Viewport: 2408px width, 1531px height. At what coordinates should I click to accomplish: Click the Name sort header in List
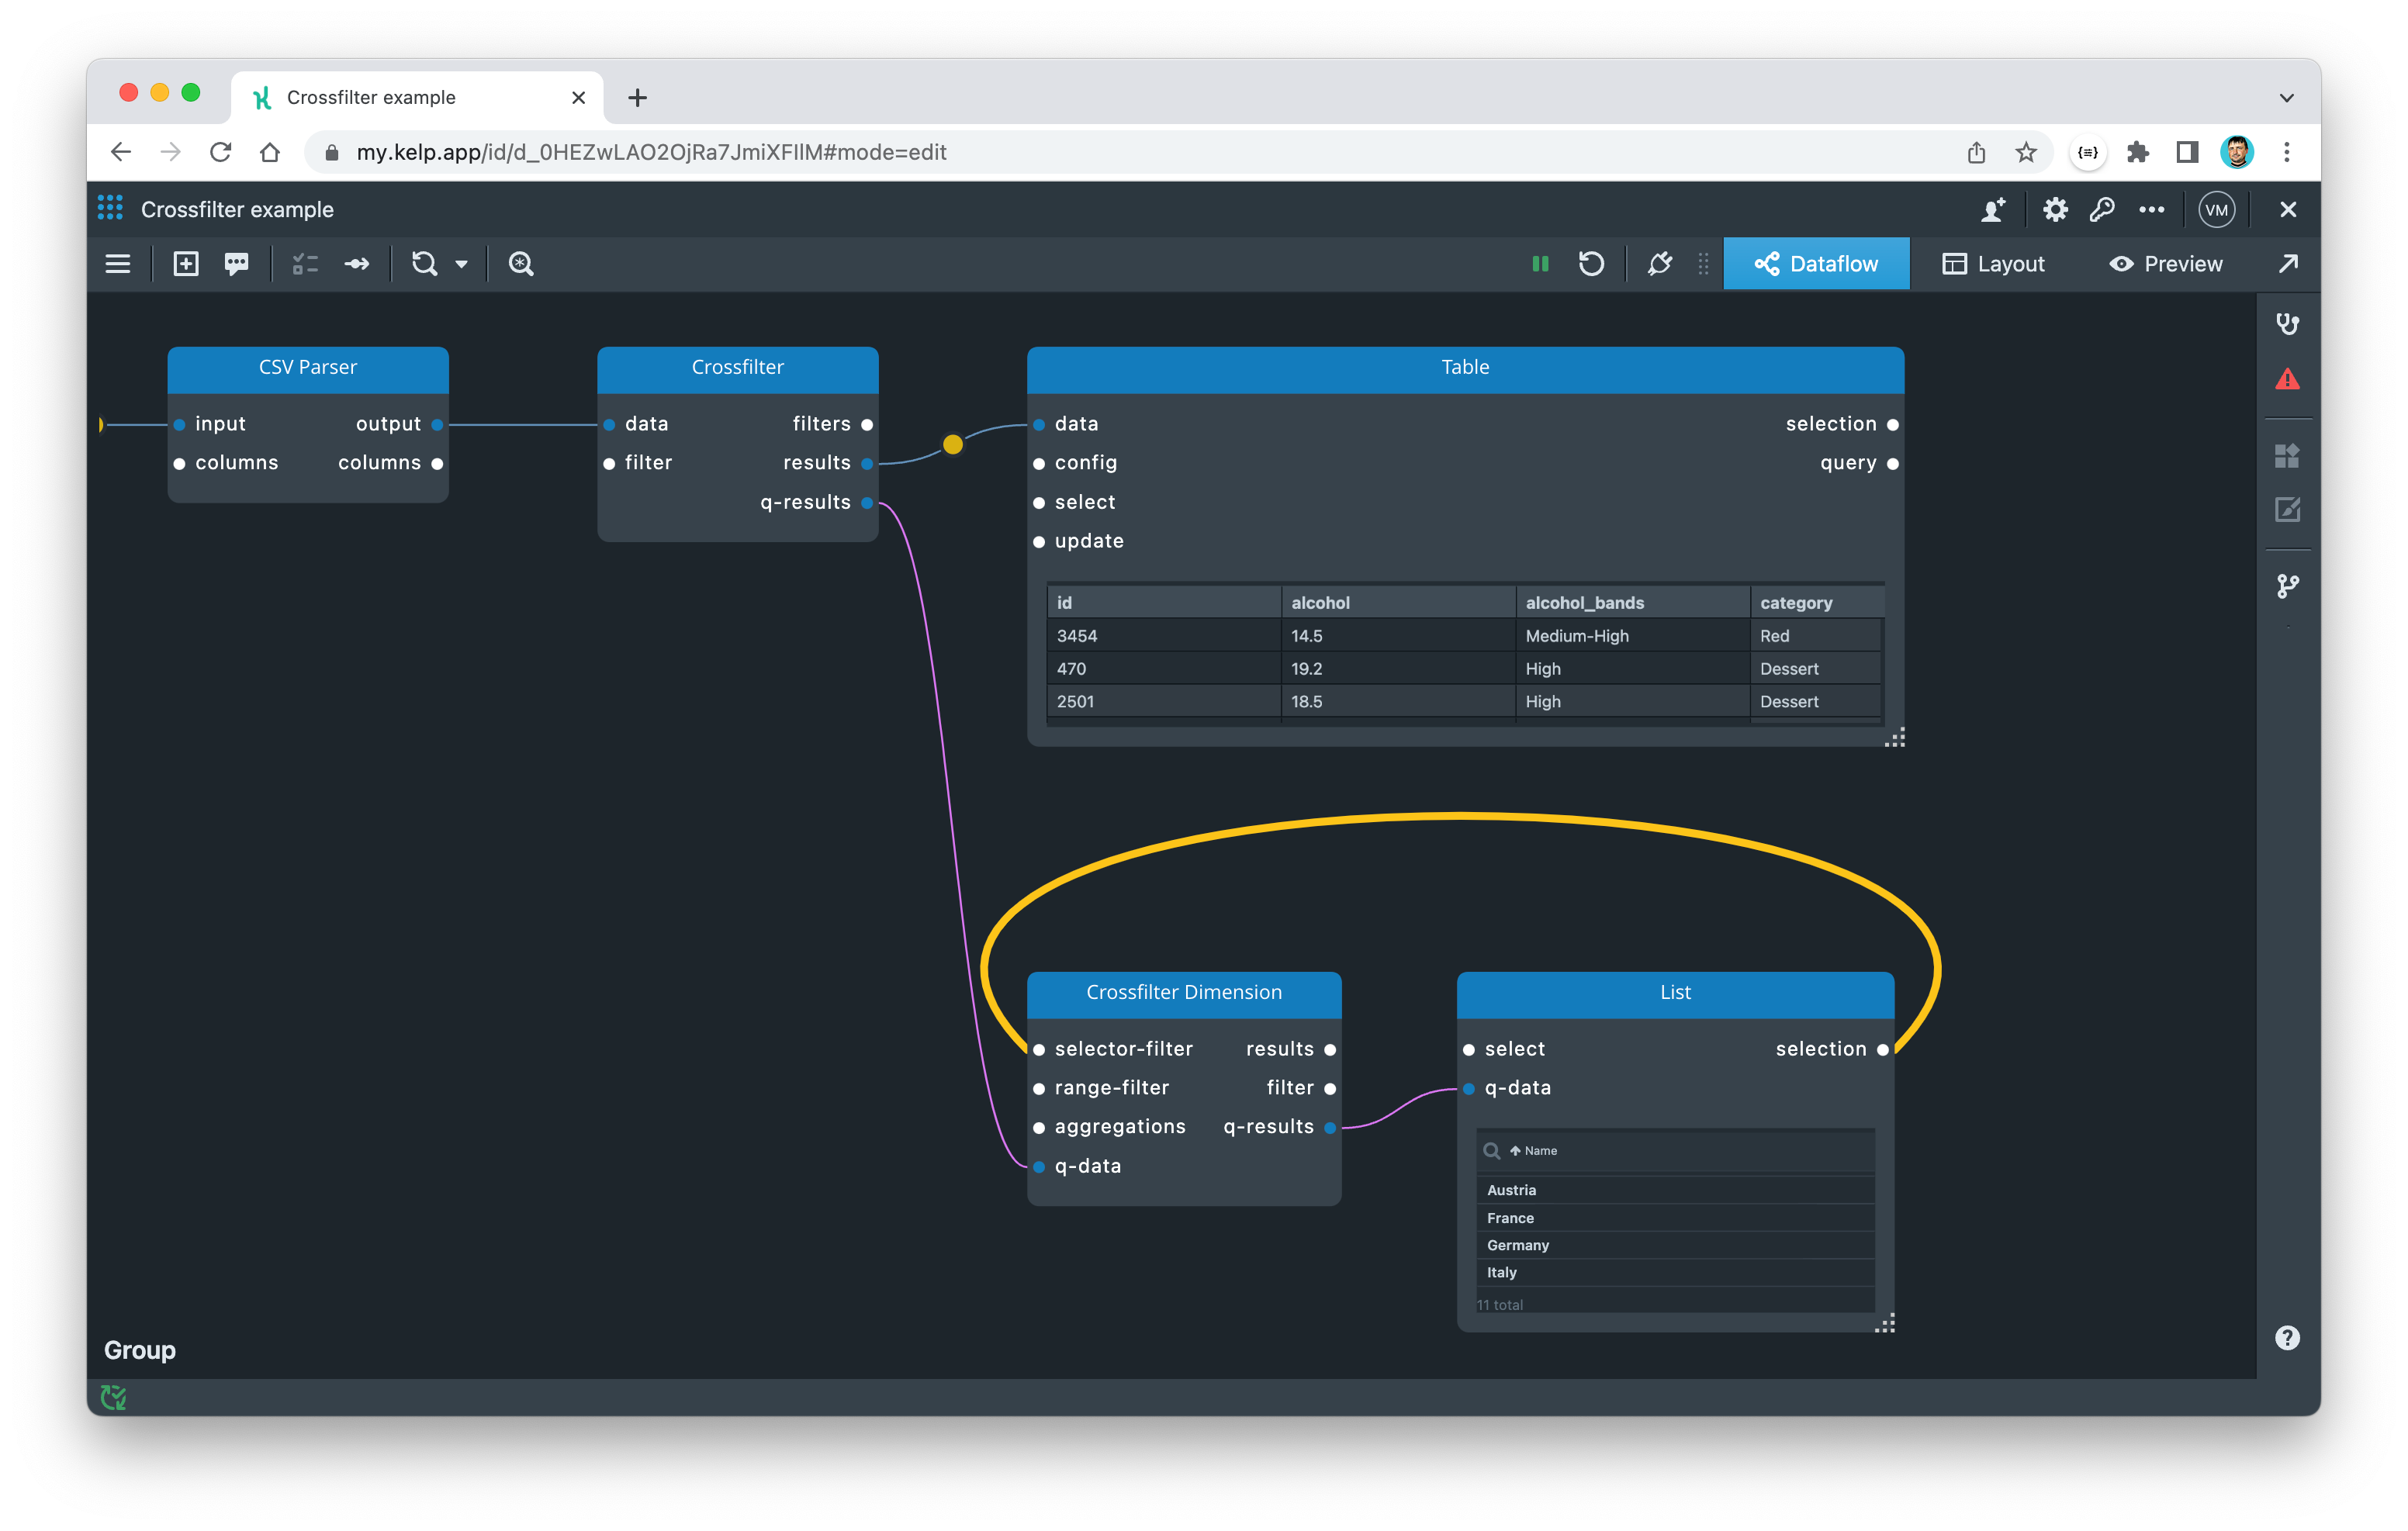tap(1540, 1151)
